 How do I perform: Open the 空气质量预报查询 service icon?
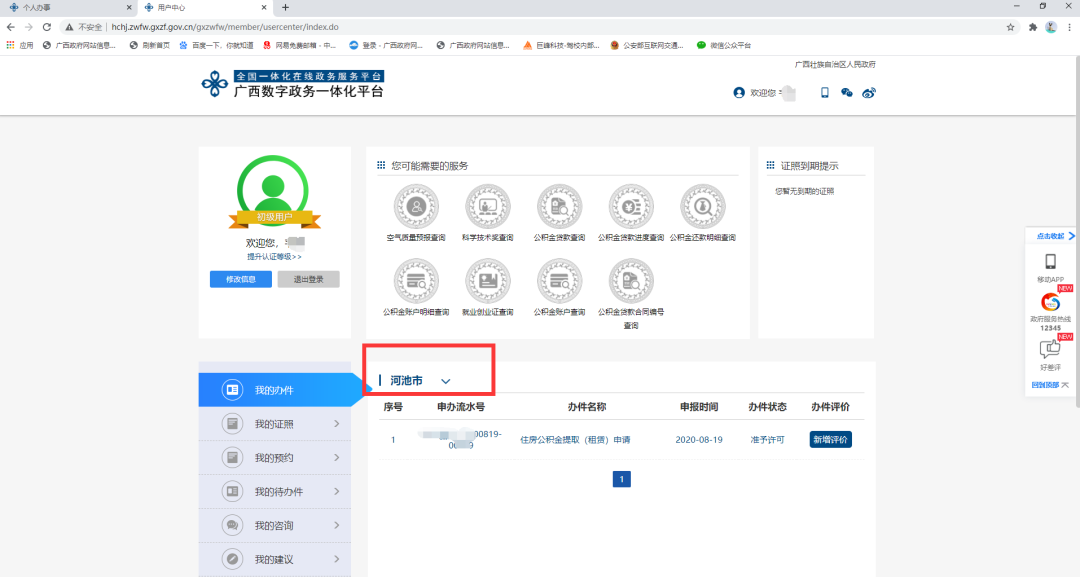point(416,207)
